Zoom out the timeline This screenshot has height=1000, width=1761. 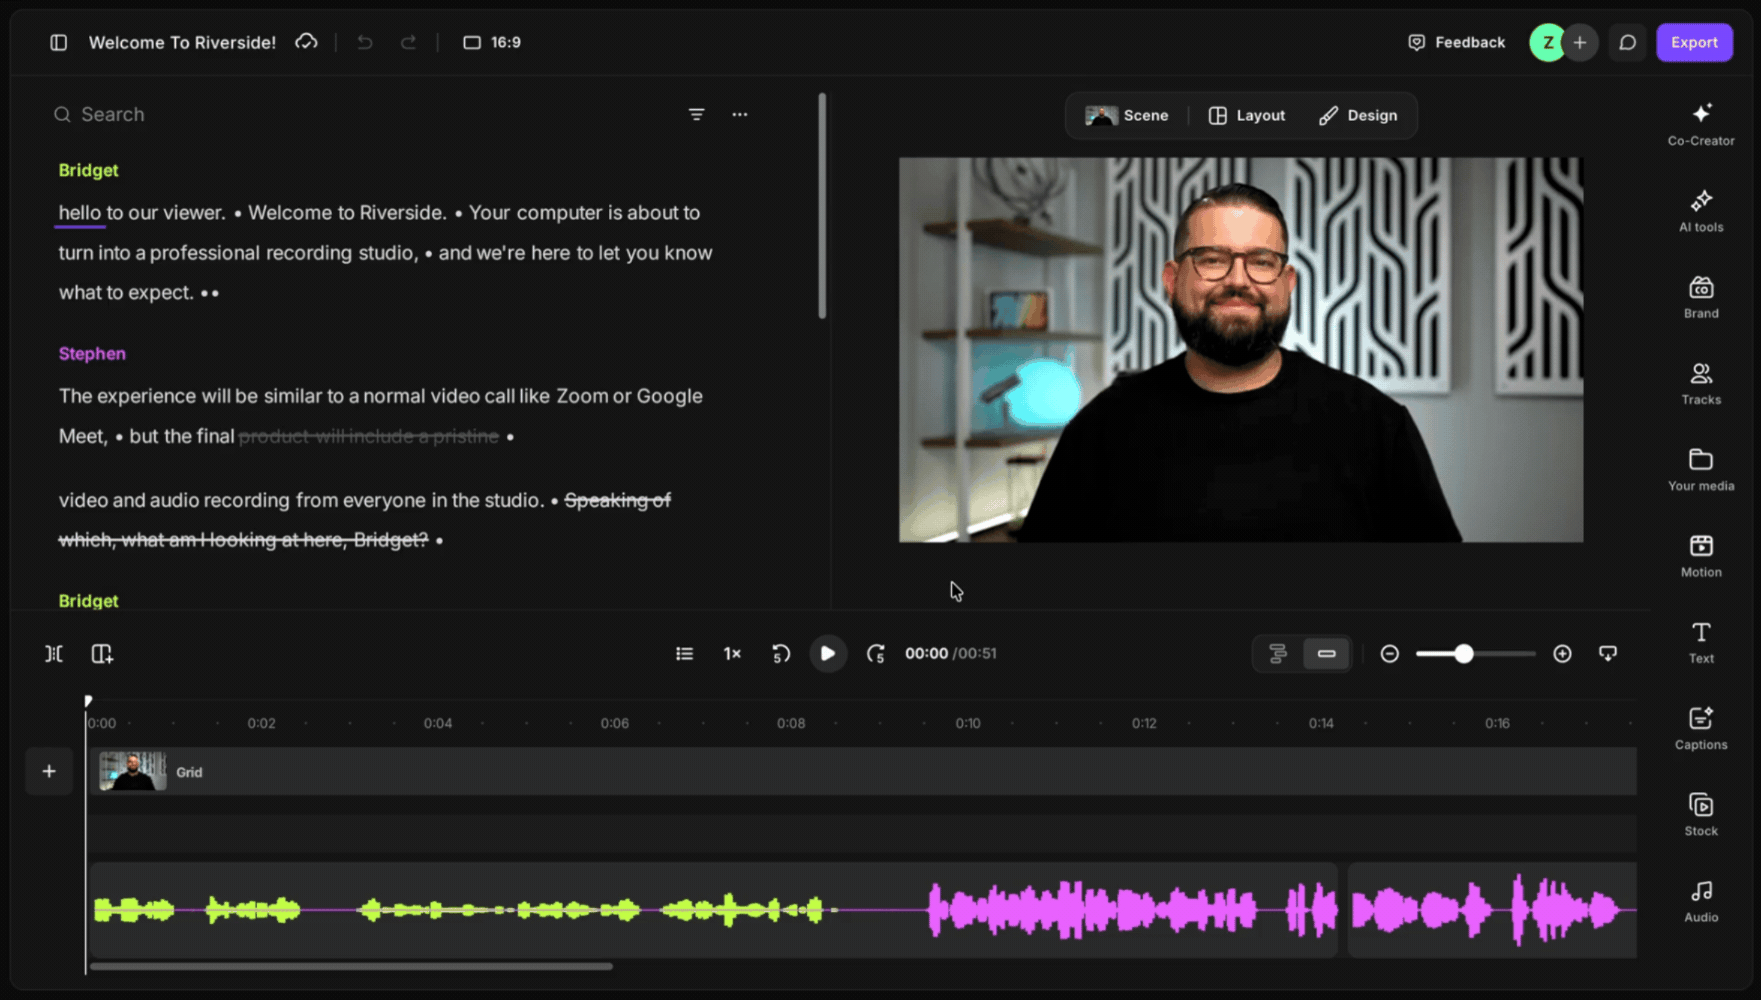pyautogui.click(x=1390, y=654)
